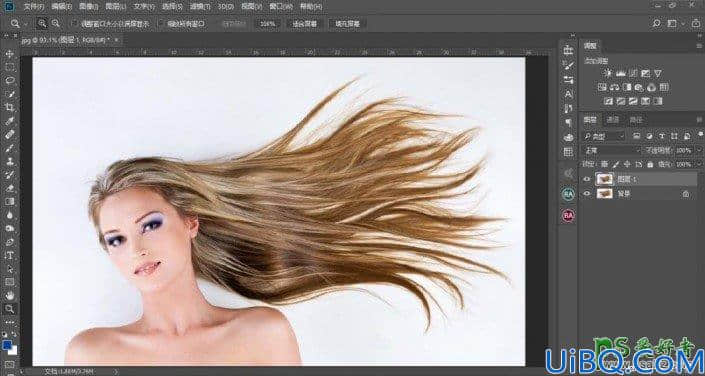Select the Clone Stamp tool
Image resolution: width=705 pixels, height=376 pixels.
(x=9, y=161)
